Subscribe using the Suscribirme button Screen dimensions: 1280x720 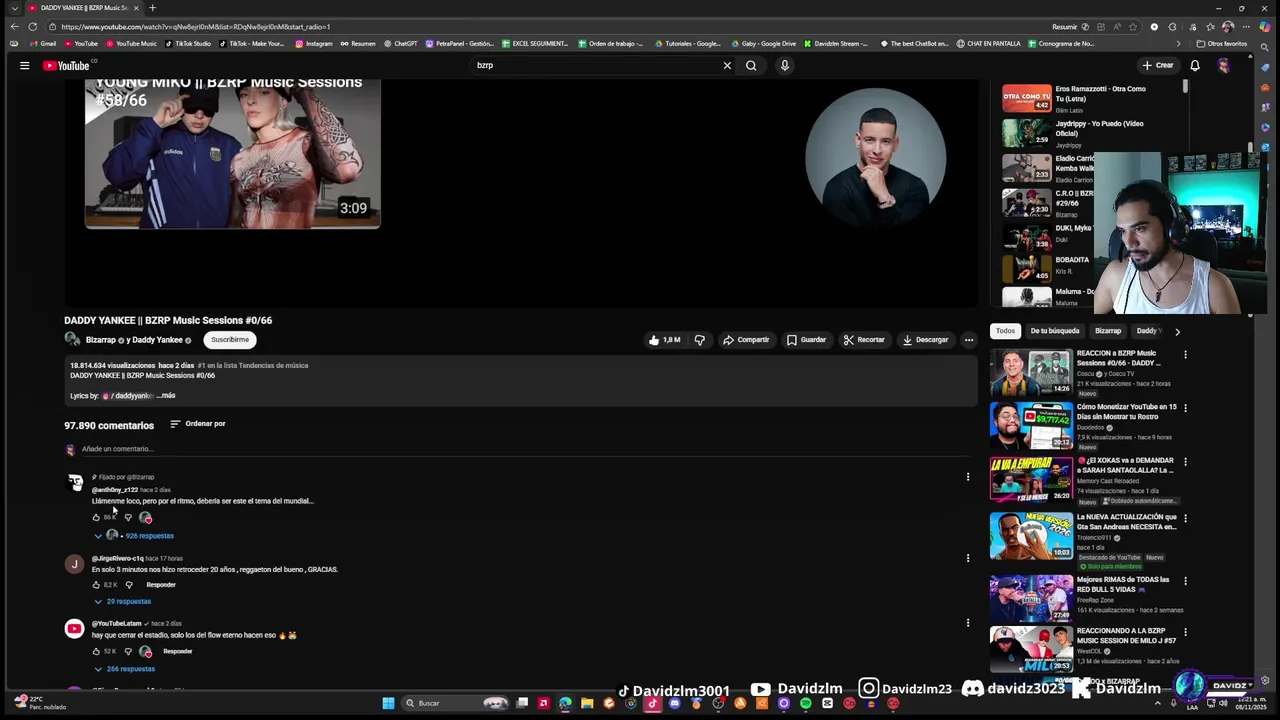click(230, 340)
